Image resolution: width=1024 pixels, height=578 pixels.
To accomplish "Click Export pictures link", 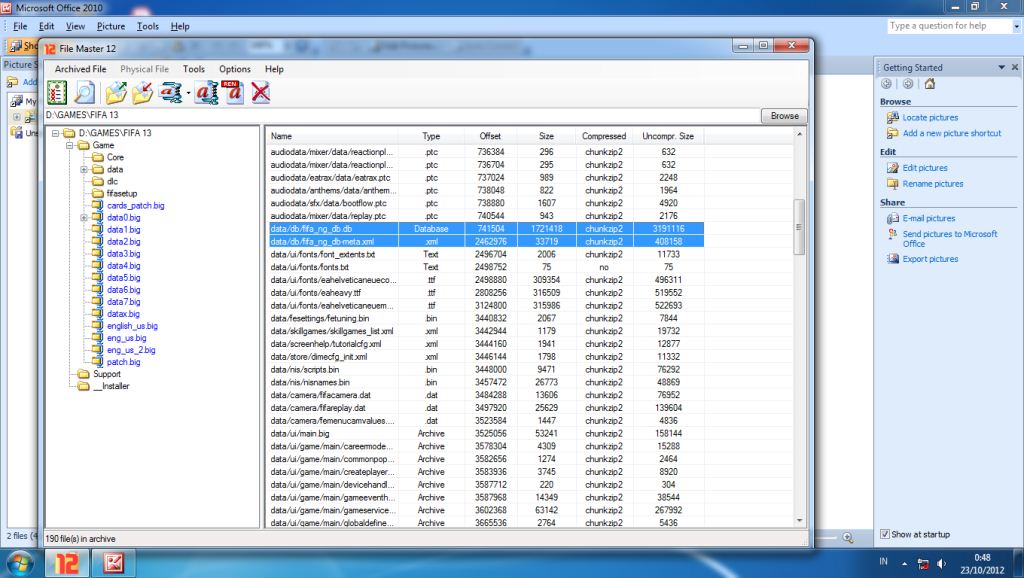I will pyautogui.click(x=930, y=259).
